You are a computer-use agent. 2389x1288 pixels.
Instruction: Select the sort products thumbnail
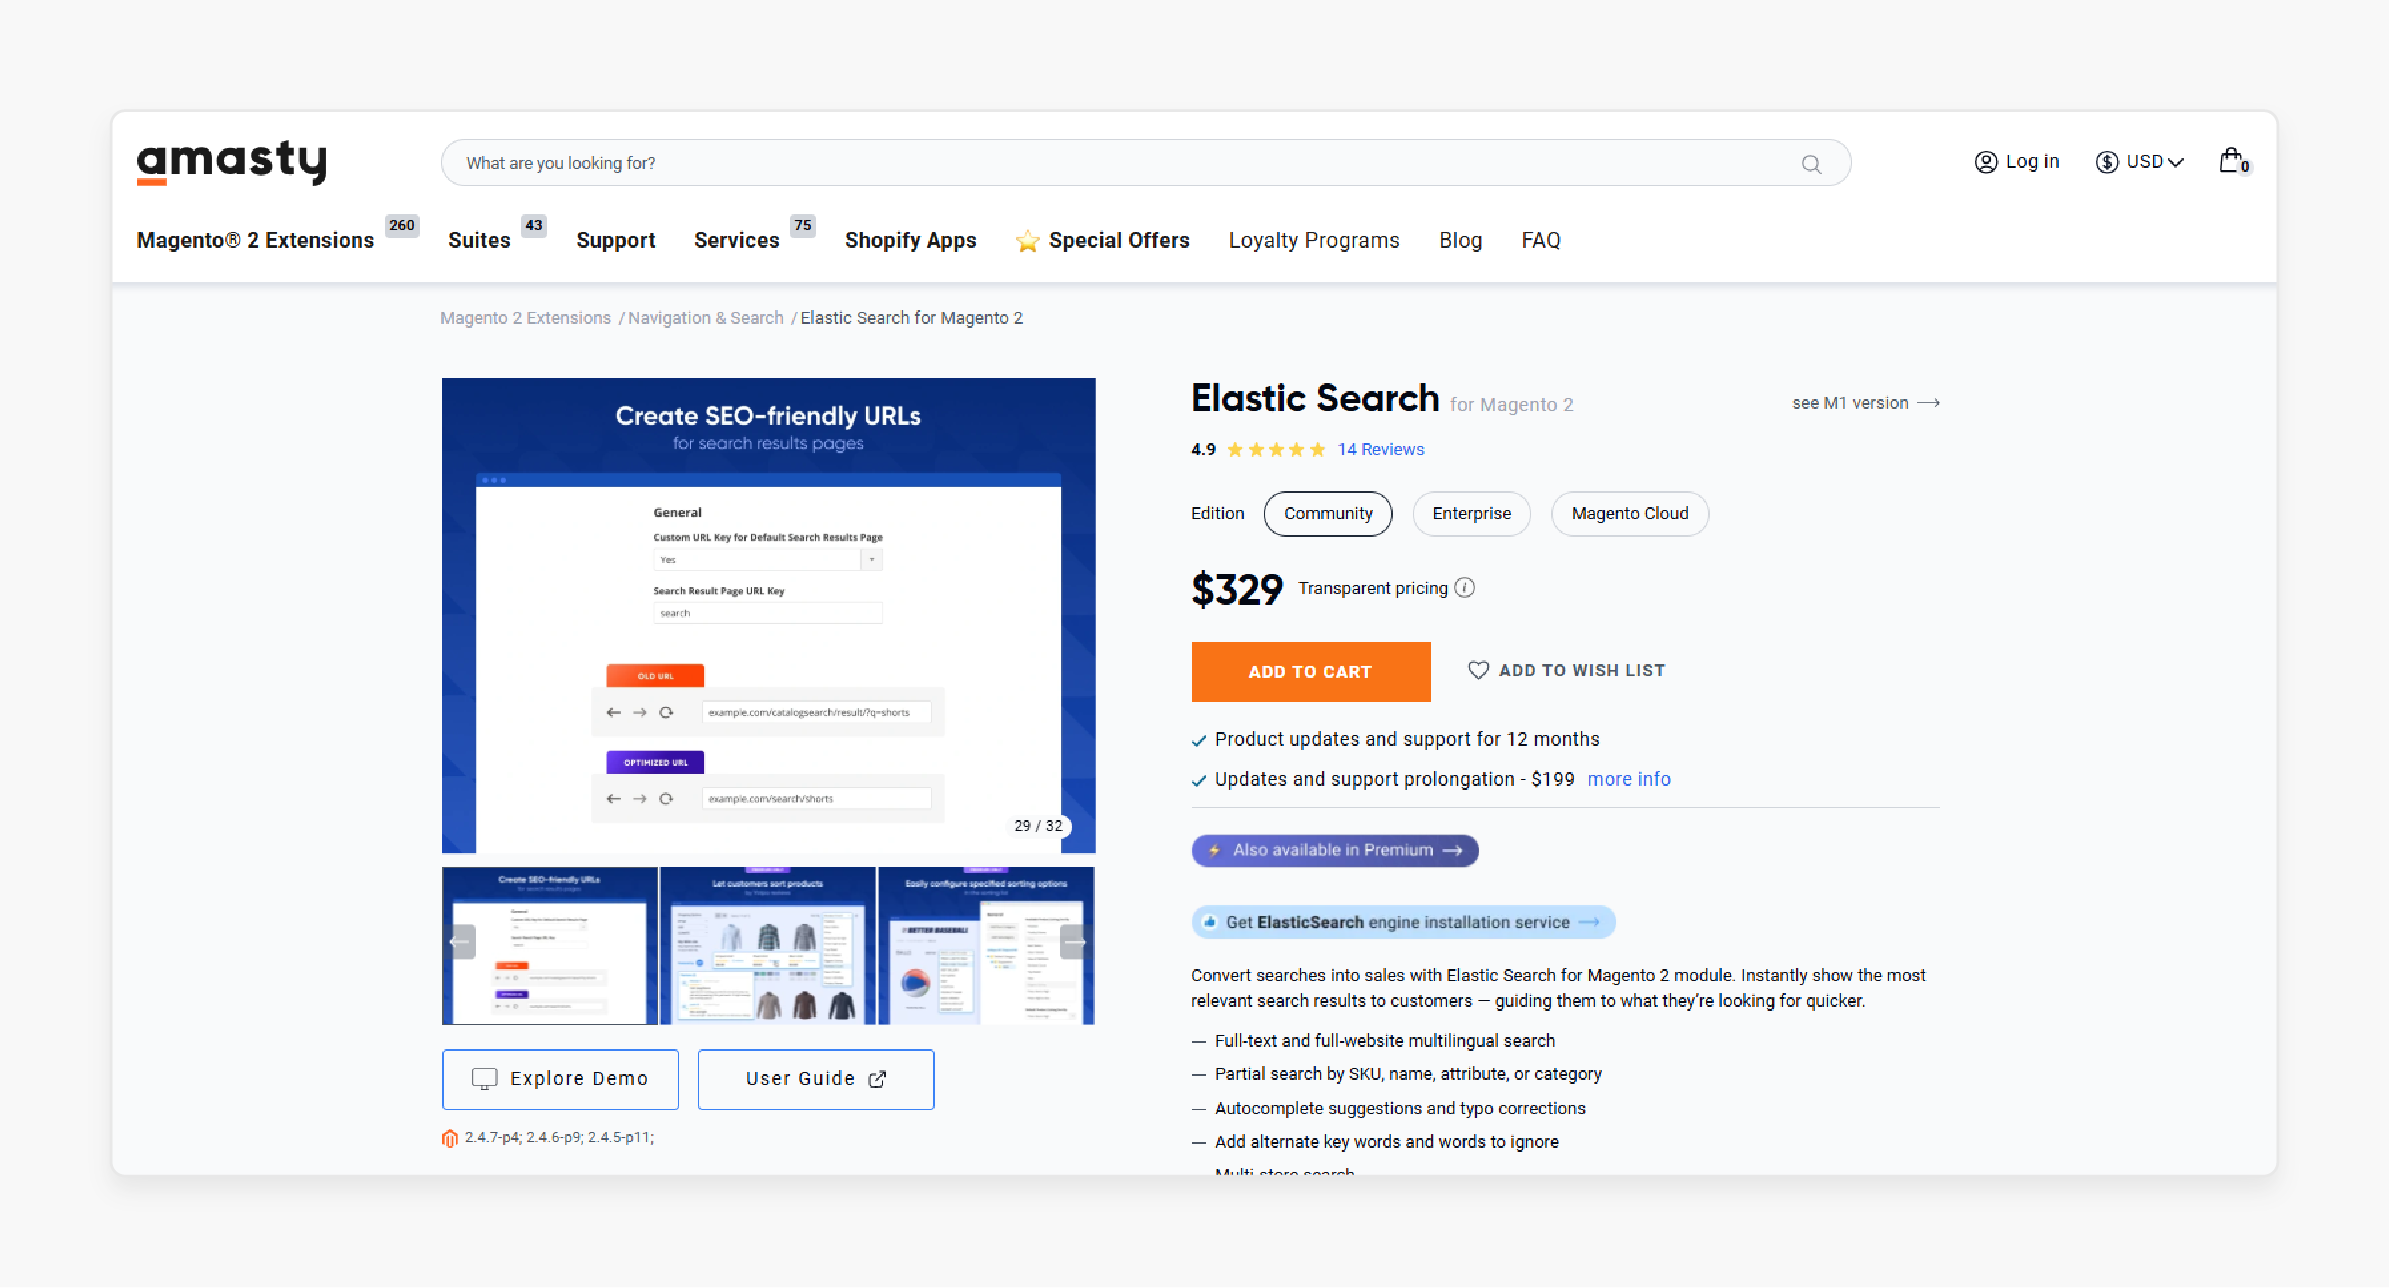[x=768, y=946]
